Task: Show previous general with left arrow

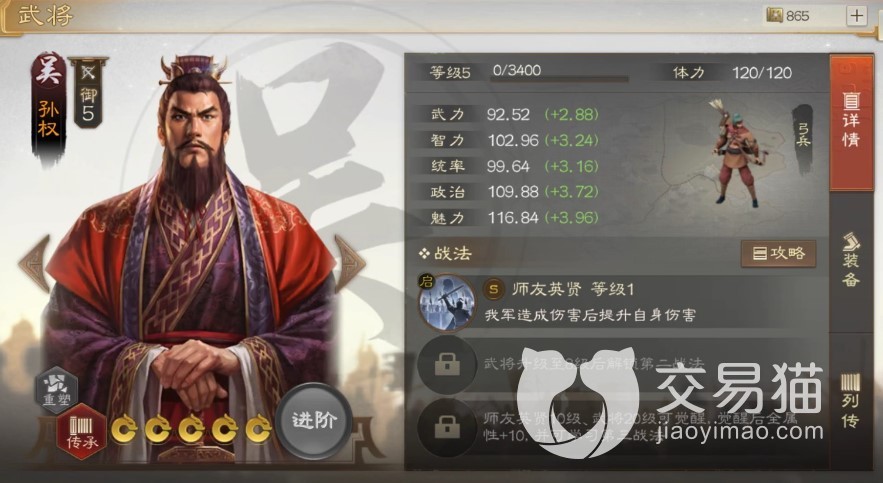Action: pos(34,263)
